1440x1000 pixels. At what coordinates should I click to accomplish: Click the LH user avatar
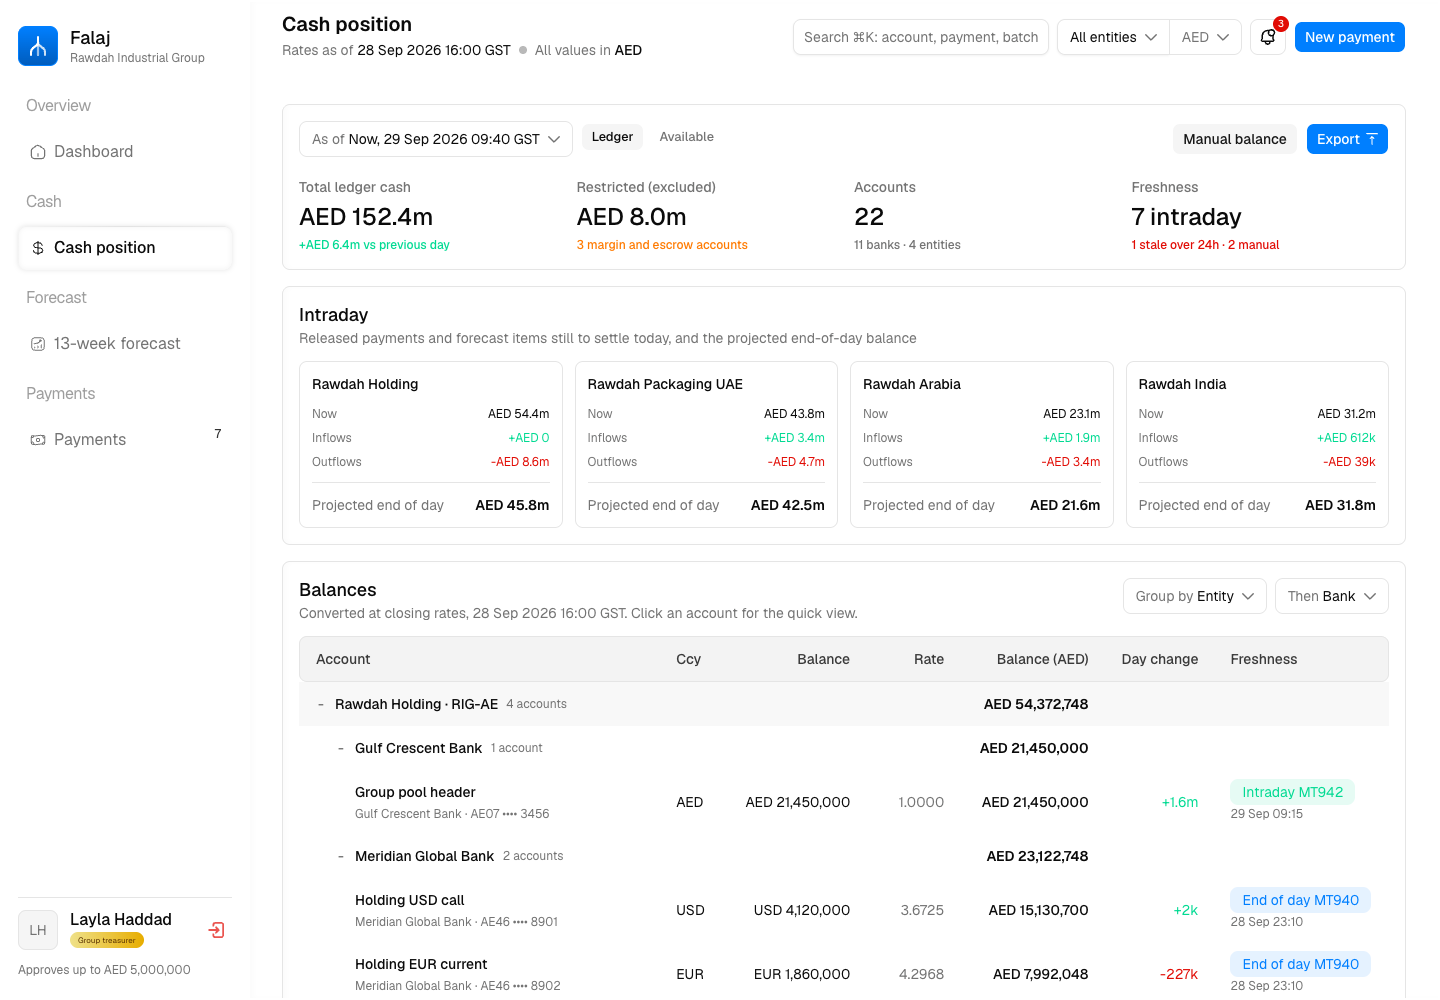(38, 930)
